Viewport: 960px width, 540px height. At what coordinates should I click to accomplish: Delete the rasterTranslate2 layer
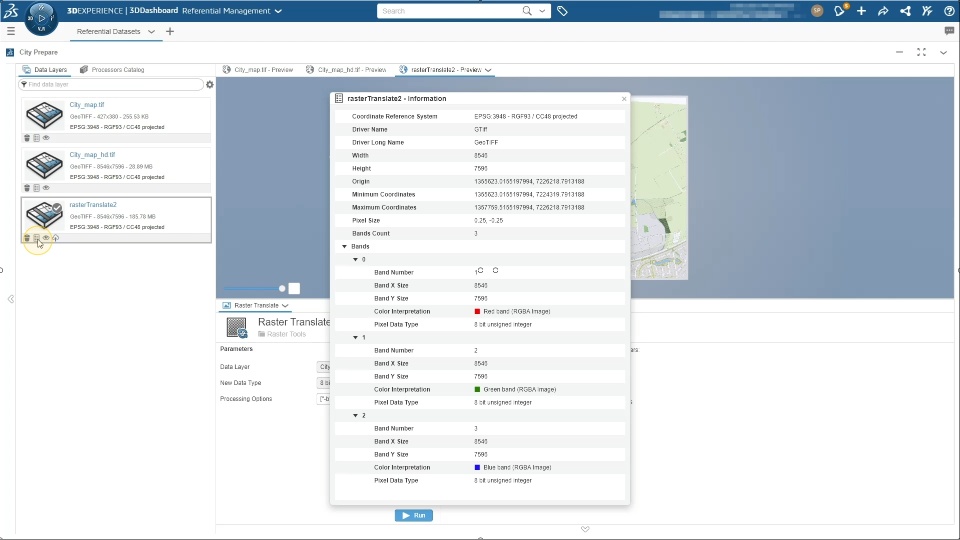pyautogui.click(x=27, y=238)
